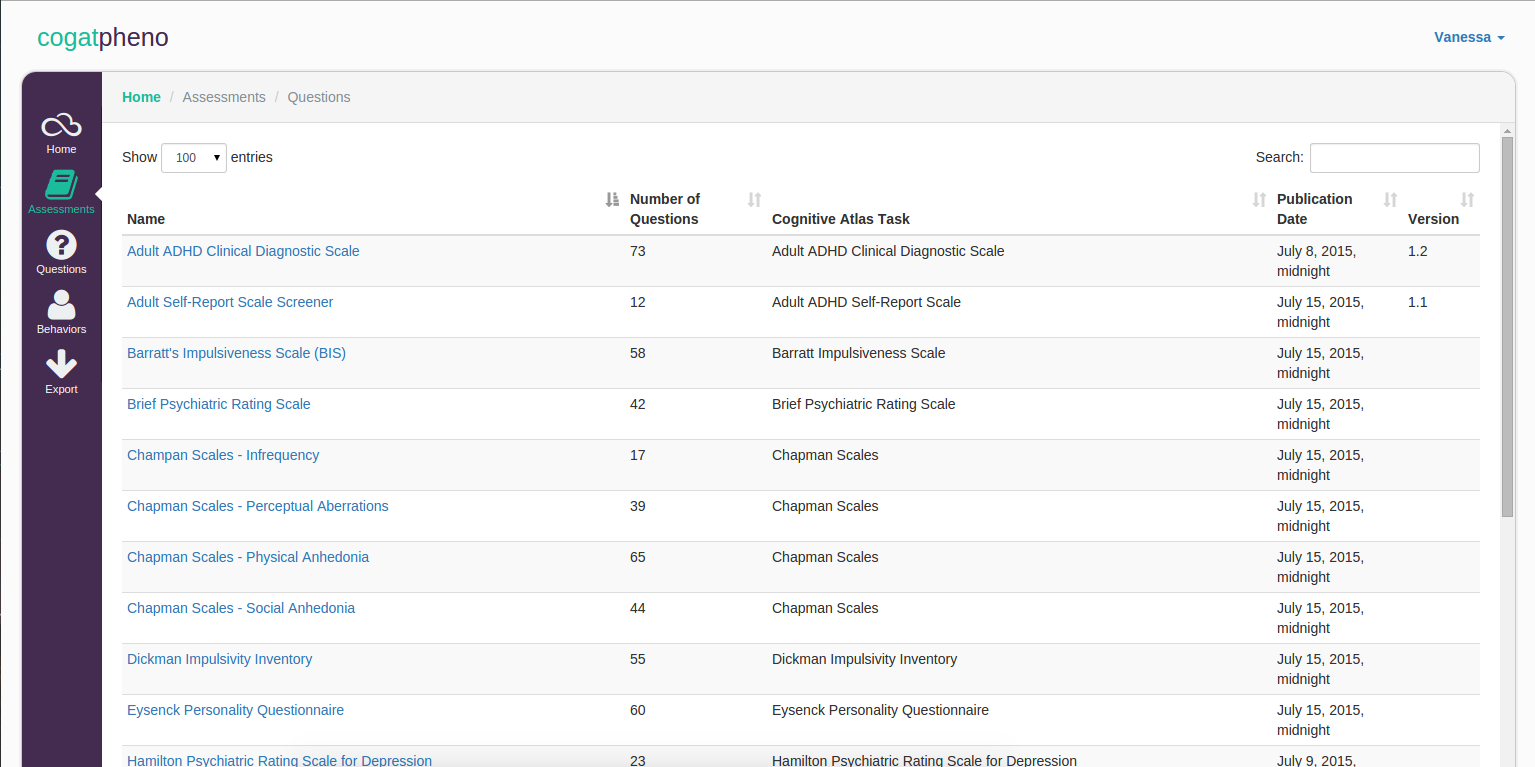Open Hamilton Psychiatric Rating Scale for Depression link

click(x=280, y=761)
